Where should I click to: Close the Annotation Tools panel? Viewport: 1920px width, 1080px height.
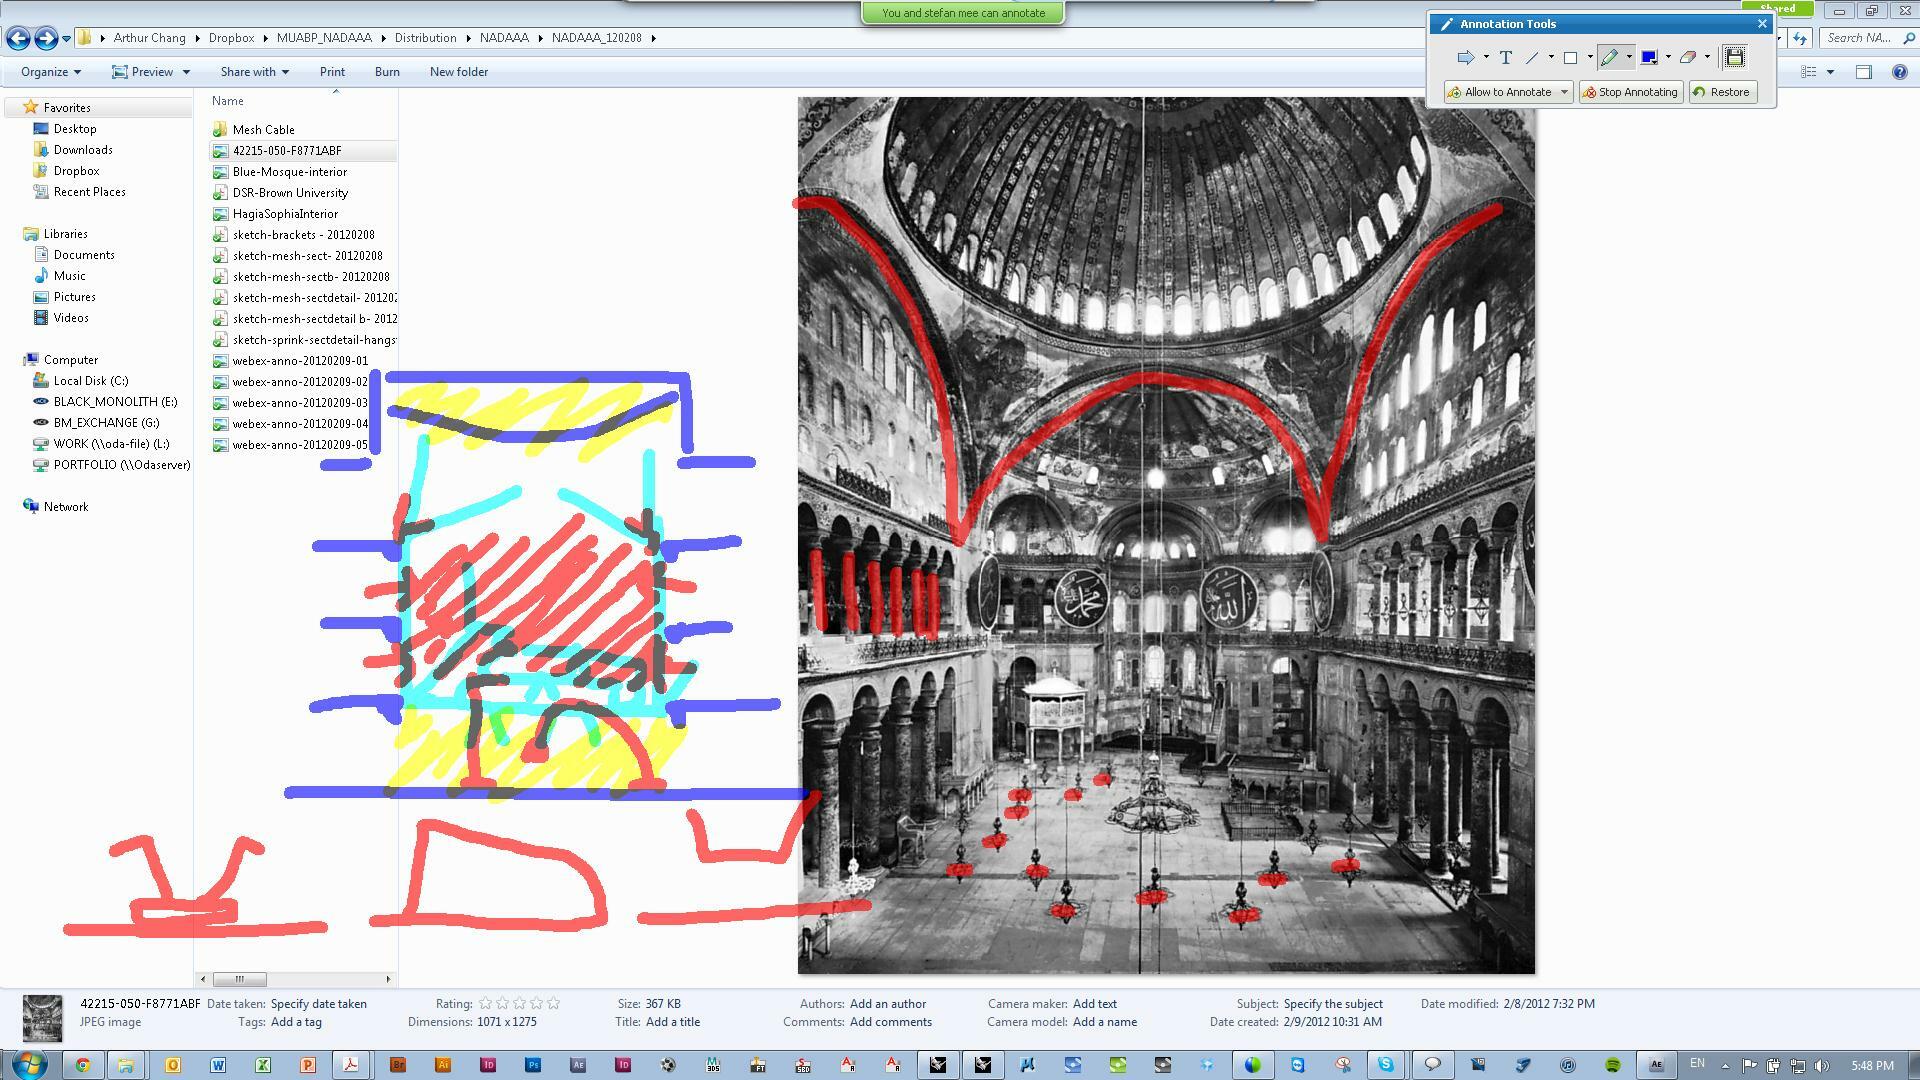(x=1762, y=23)
